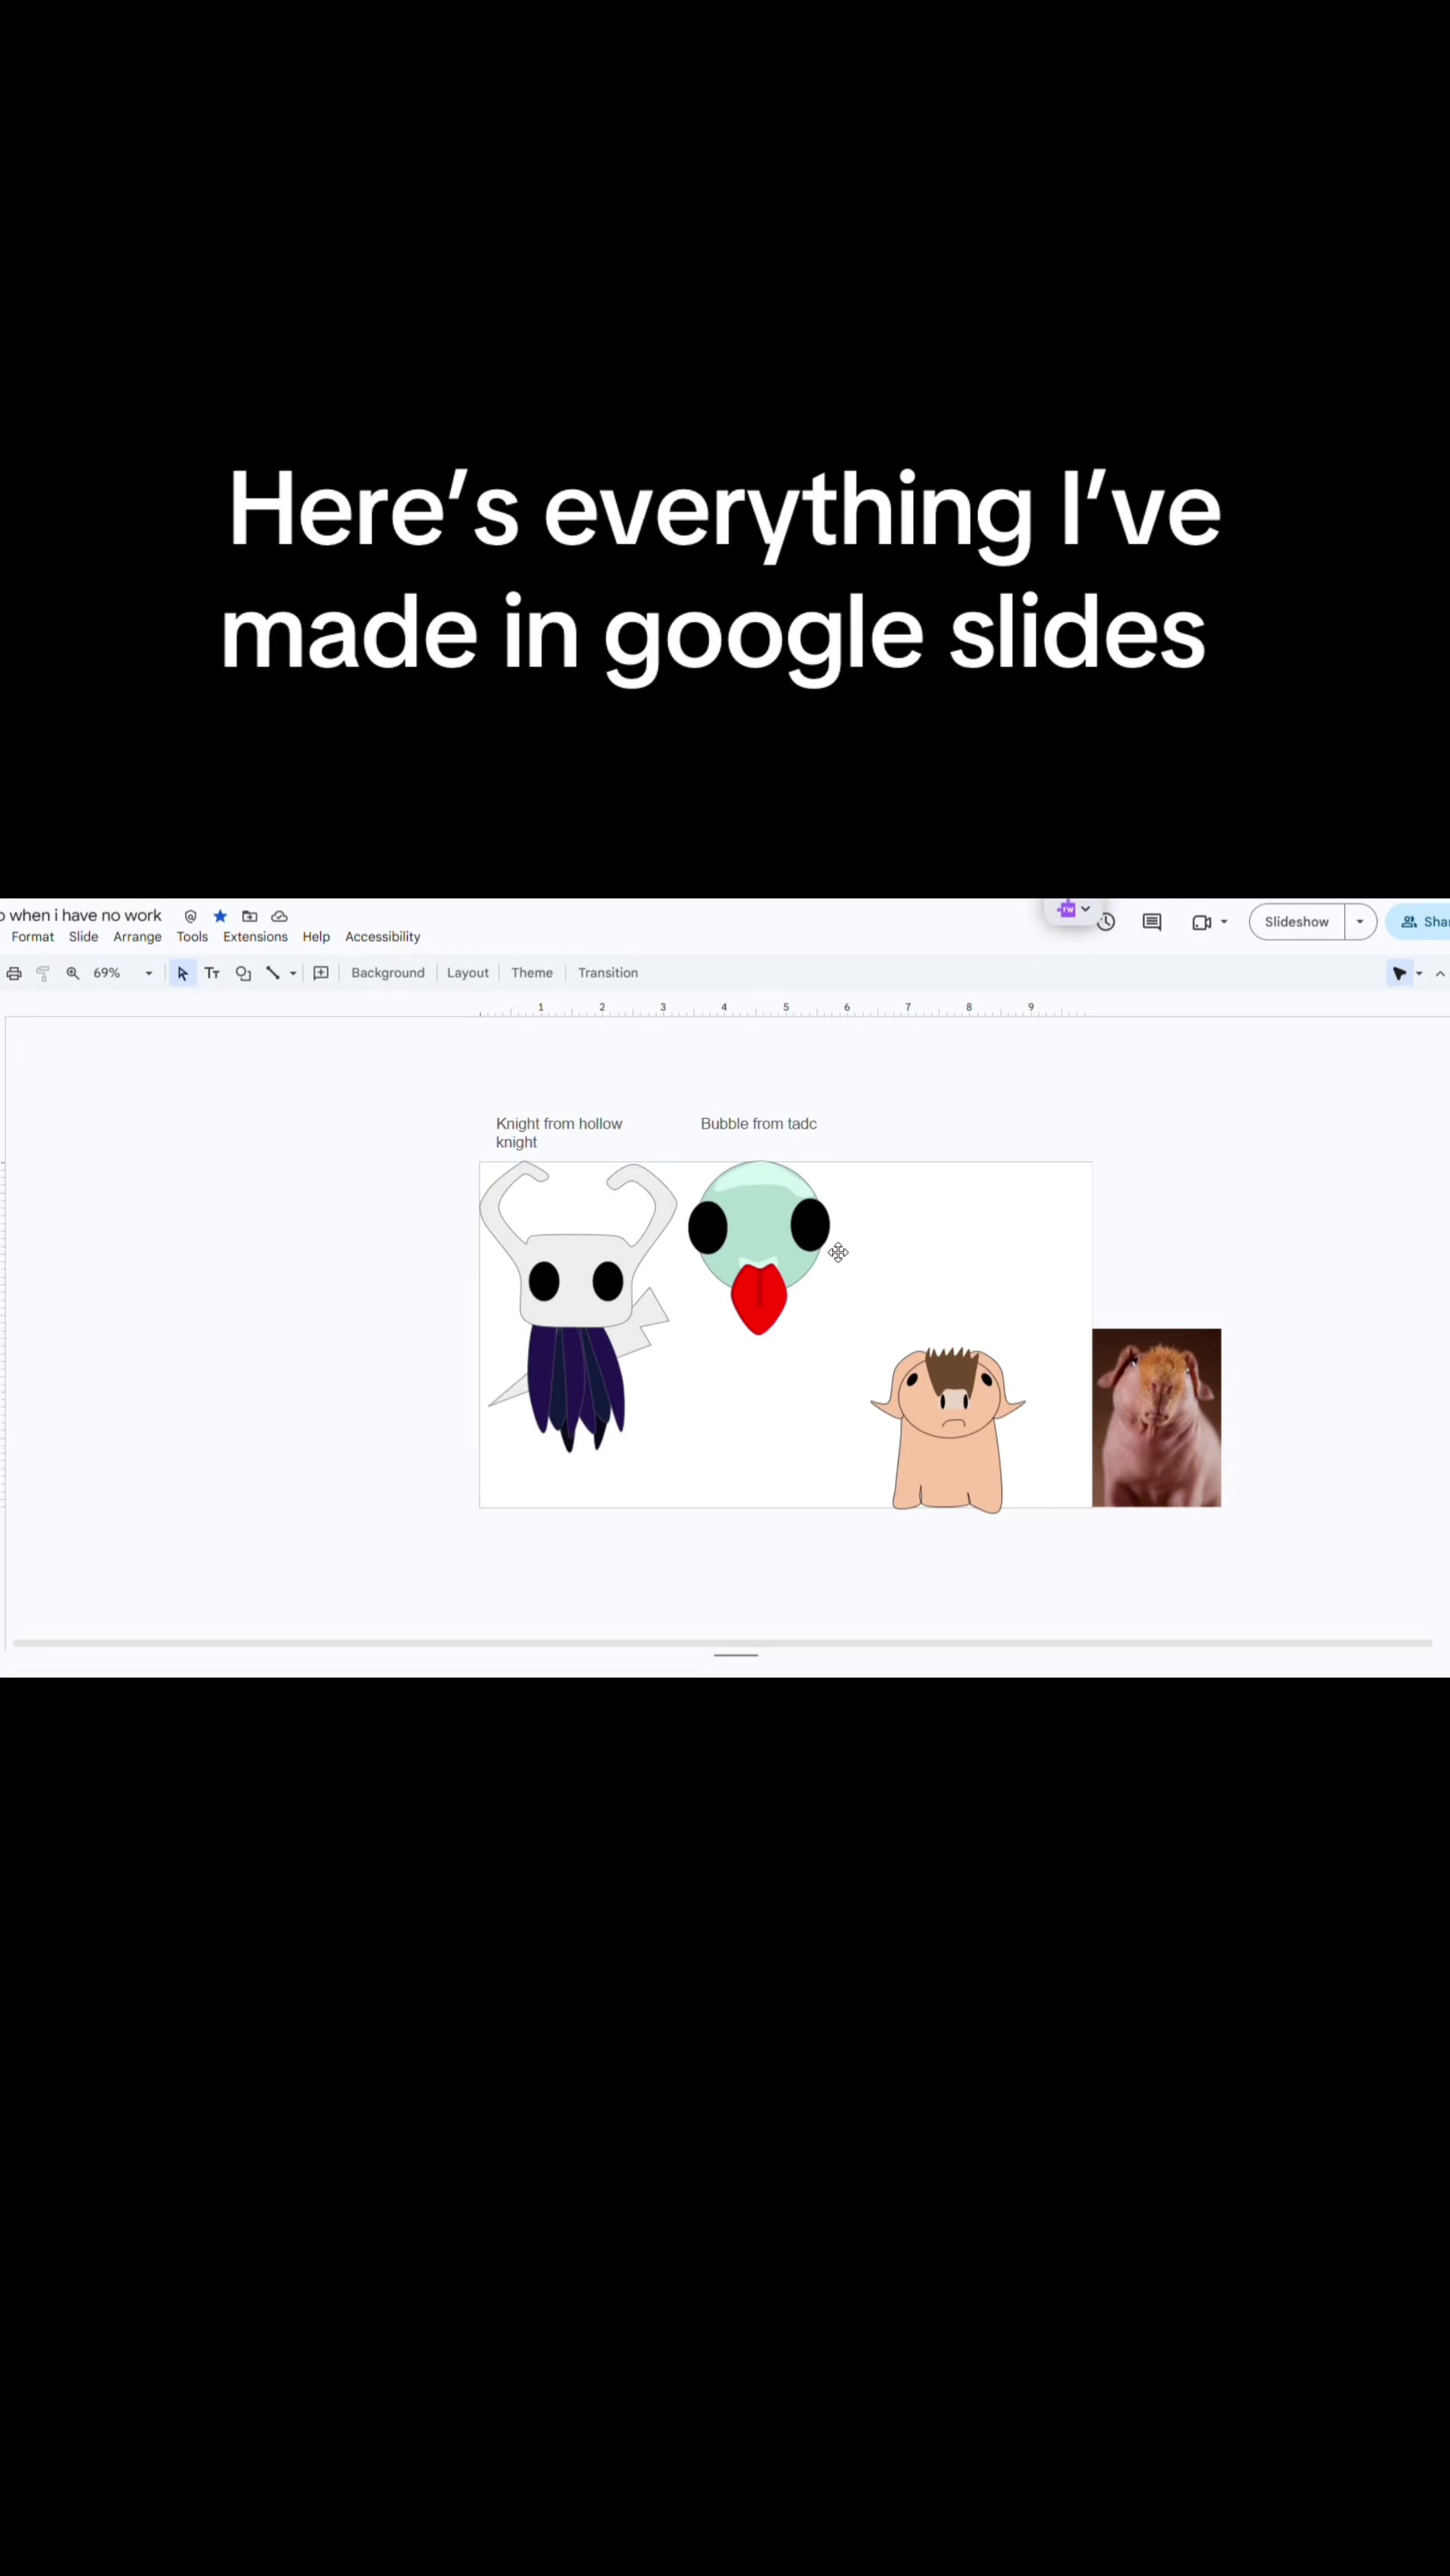1450x2576 pixels.
Task: Open the Slide menu
Action: [x=83, y=937]
